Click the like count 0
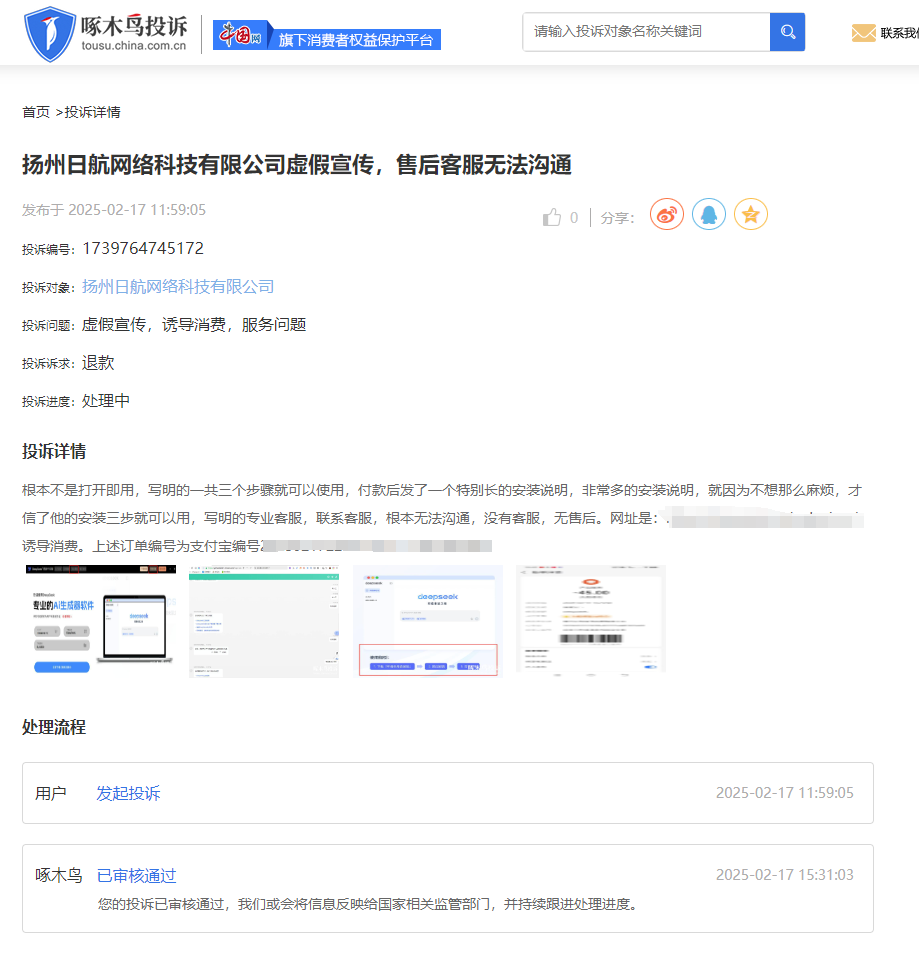This screenshot has width=919, height=956. 574,218
